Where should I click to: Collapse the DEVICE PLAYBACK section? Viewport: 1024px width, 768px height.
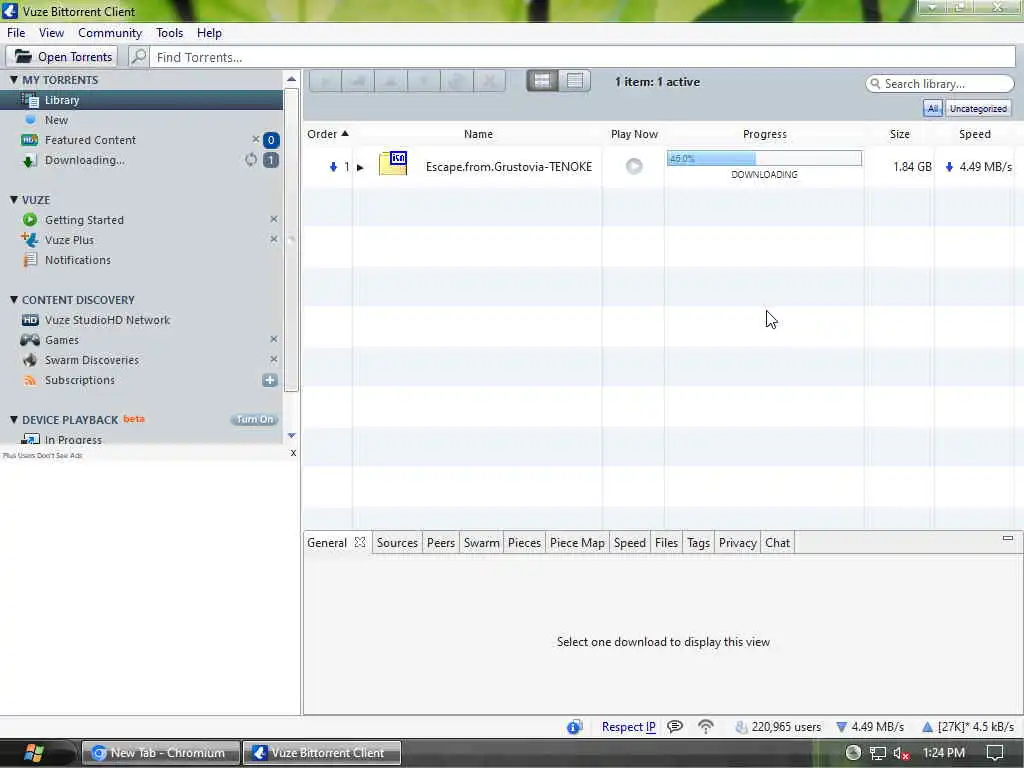14,420
